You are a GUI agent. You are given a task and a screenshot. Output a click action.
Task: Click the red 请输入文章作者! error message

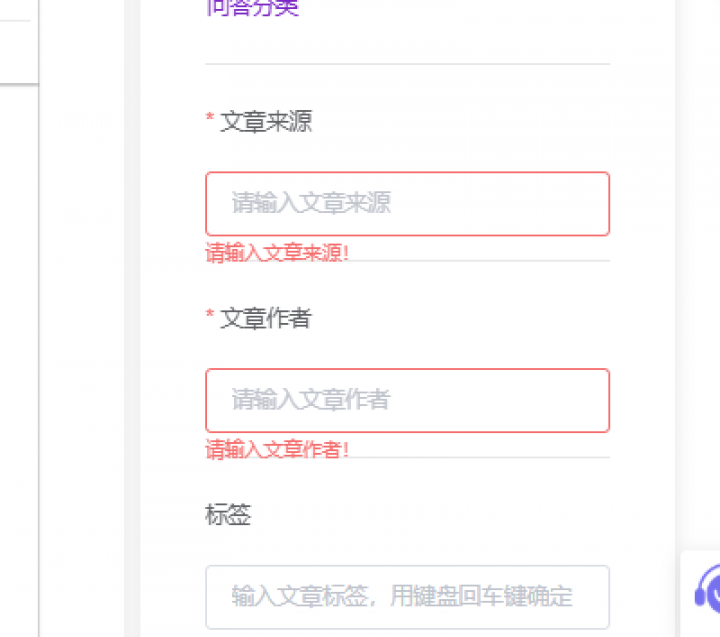(x=277, y=449)
